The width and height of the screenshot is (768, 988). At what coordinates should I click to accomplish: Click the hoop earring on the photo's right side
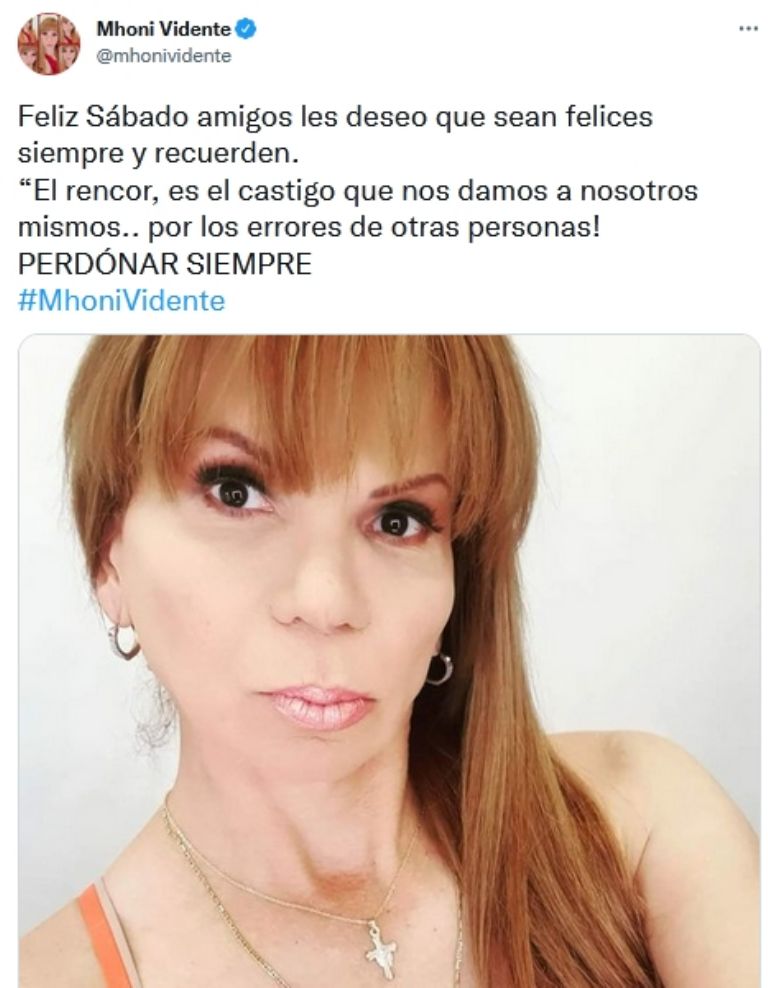[439, 669]
